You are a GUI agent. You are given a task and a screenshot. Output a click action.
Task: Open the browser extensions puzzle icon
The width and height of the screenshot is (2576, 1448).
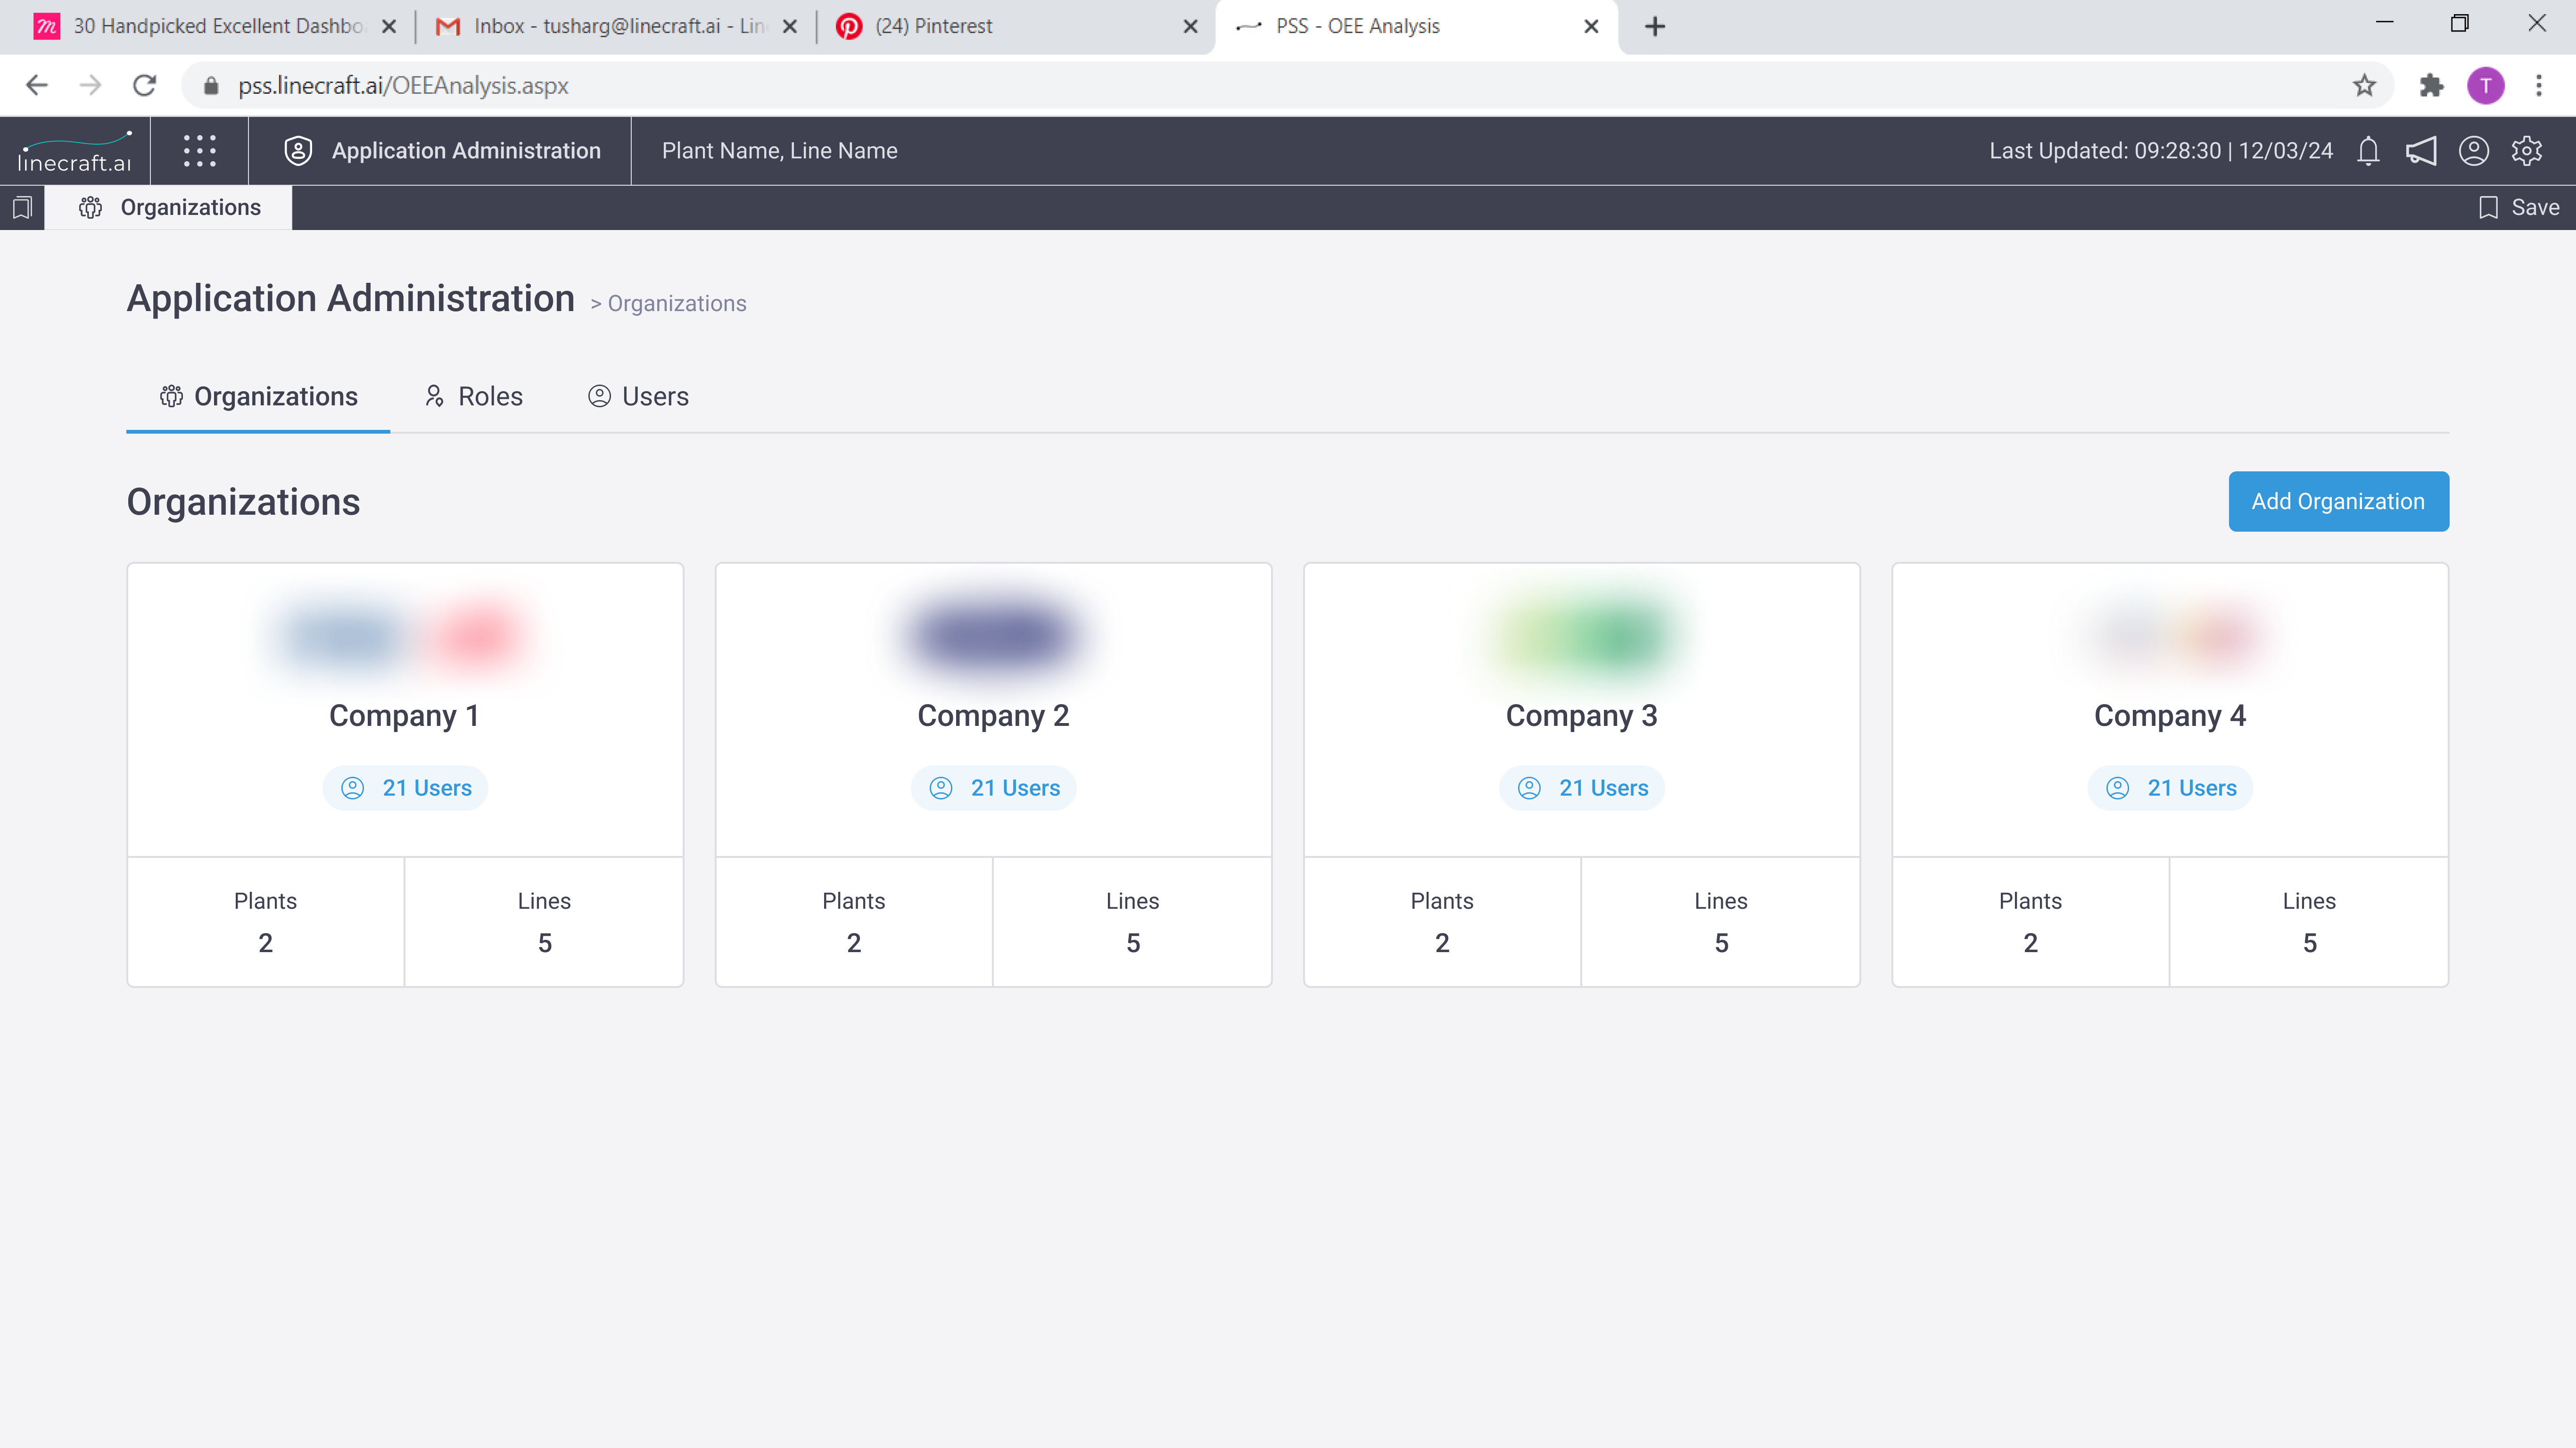[2431, 86]
